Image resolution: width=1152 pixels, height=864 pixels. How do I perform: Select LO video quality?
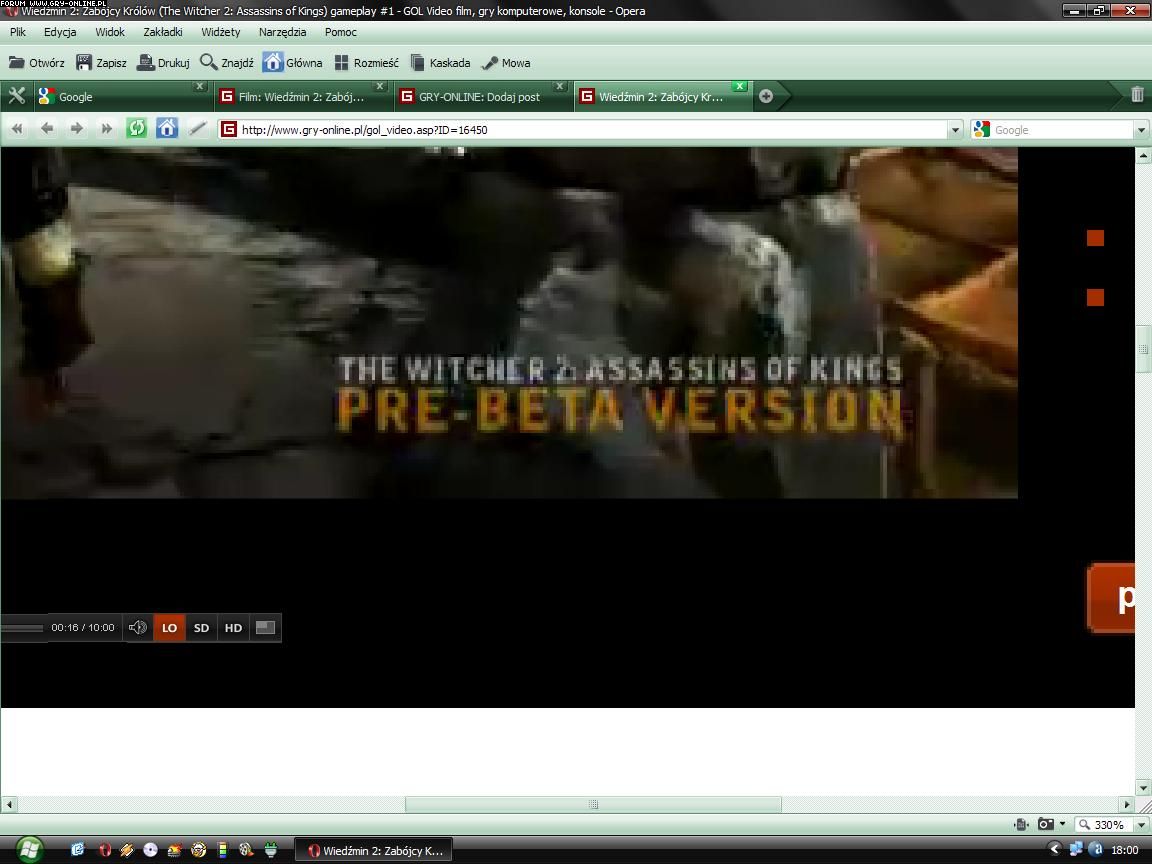(x=169, y=628)
